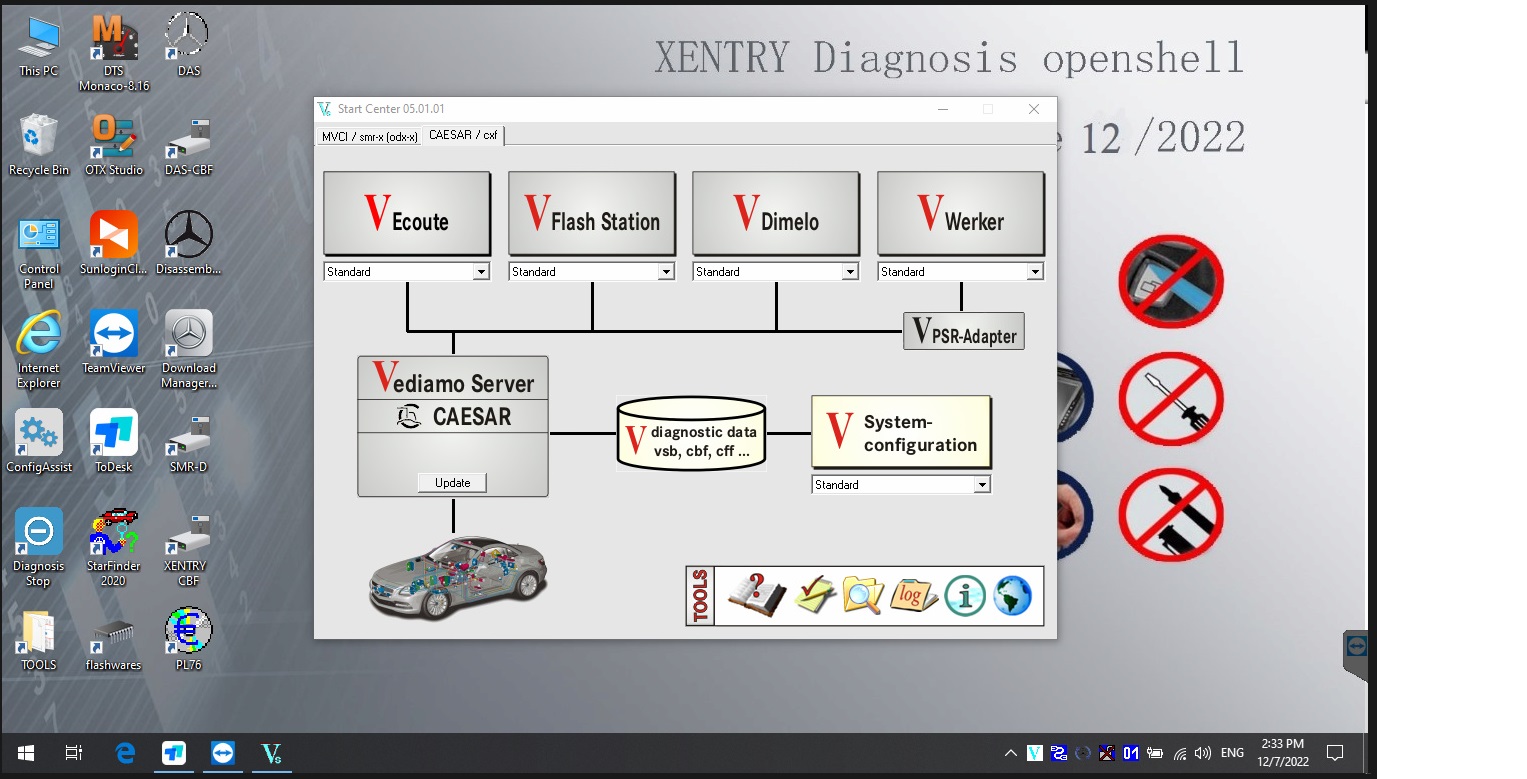Click the blue 01 system tray icon
Viewport: 1527px width, 779px height.
[x=1131, y=753]
